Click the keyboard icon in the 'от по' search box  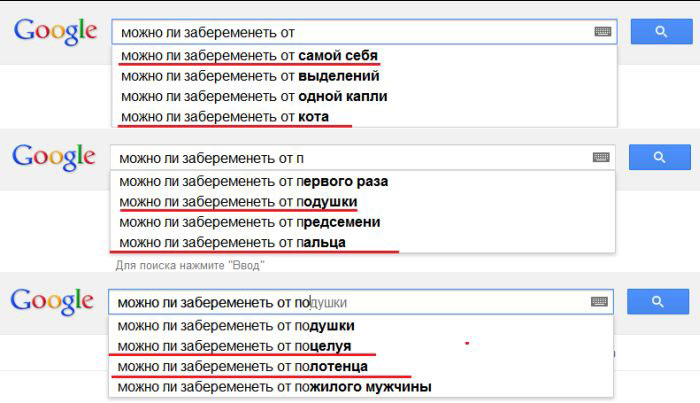[x=600, y=301]
